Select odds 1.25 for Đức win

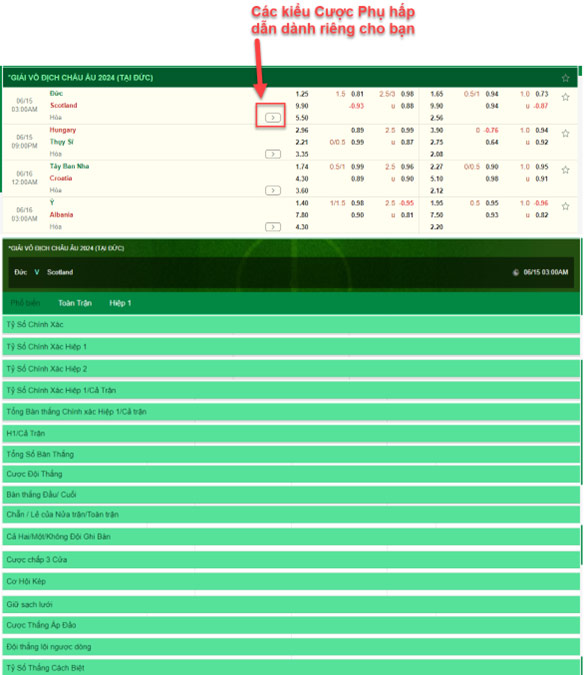tap(302, 94)
